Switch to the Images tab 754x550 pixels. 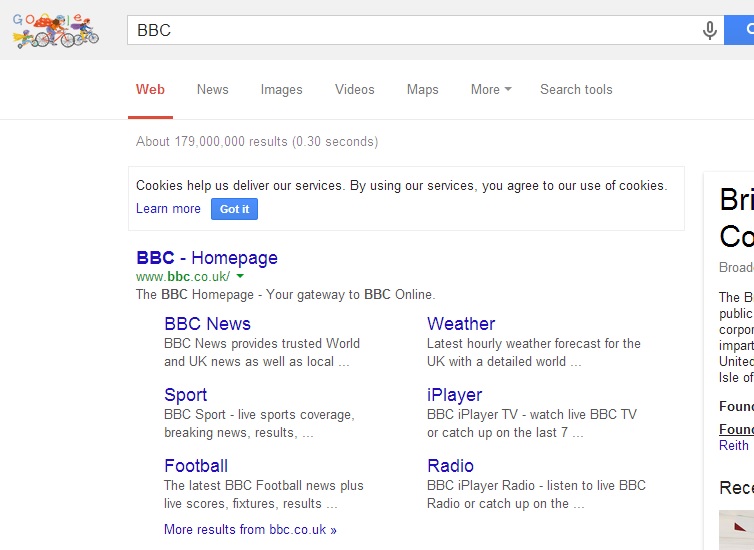pyautogui.click(x=282, y=89)
